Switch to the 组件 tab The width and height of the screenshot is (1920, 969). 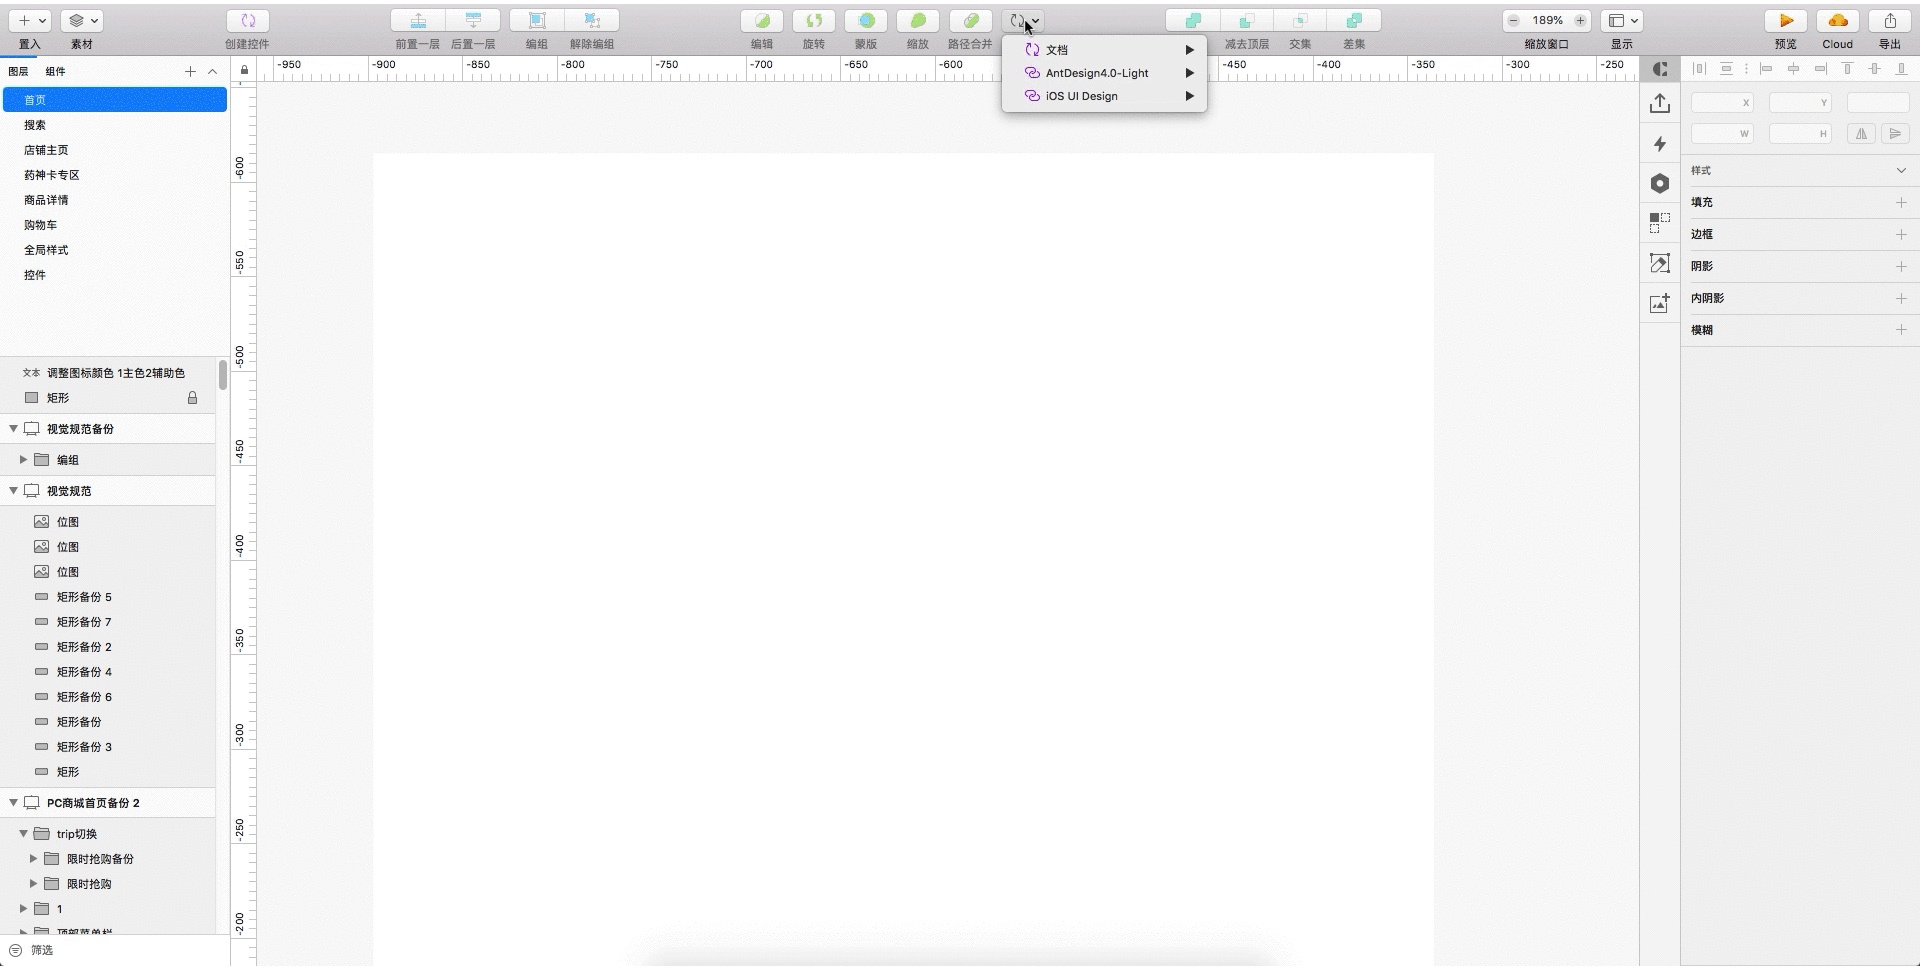pyautogui.click(x=56, y=72)
